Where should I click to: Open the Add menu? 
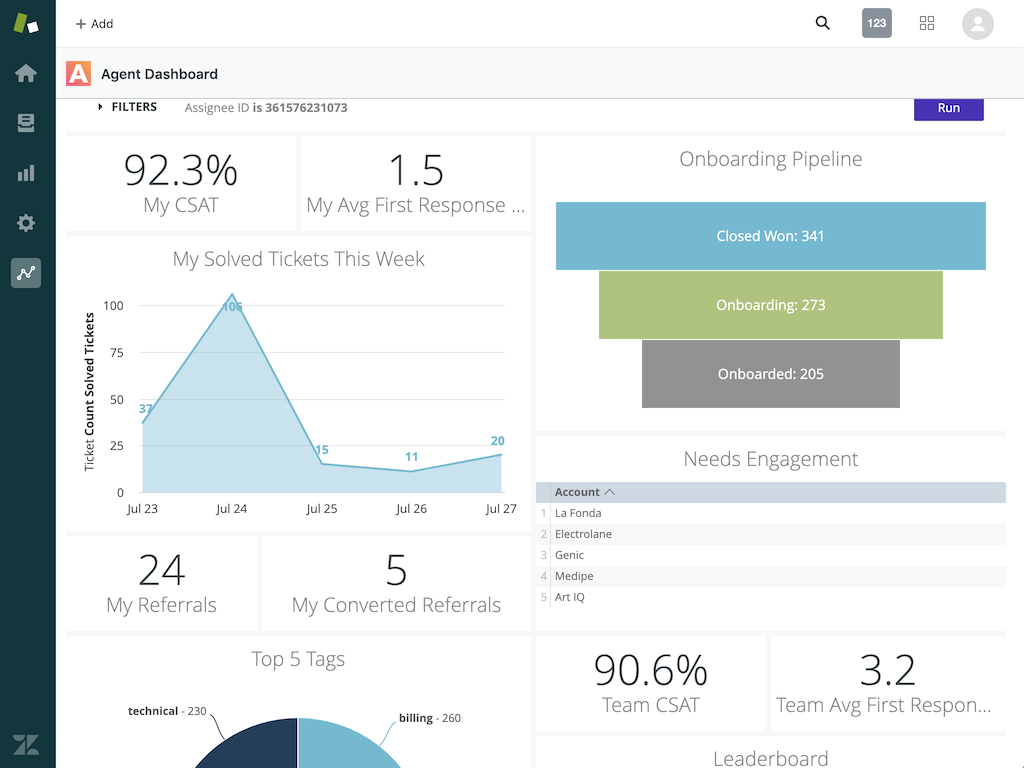tap(93, 23)
